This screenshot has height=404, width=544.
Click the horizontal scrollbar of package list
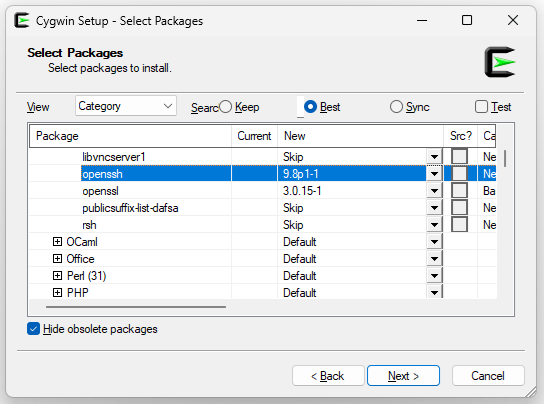pos(136,307)
